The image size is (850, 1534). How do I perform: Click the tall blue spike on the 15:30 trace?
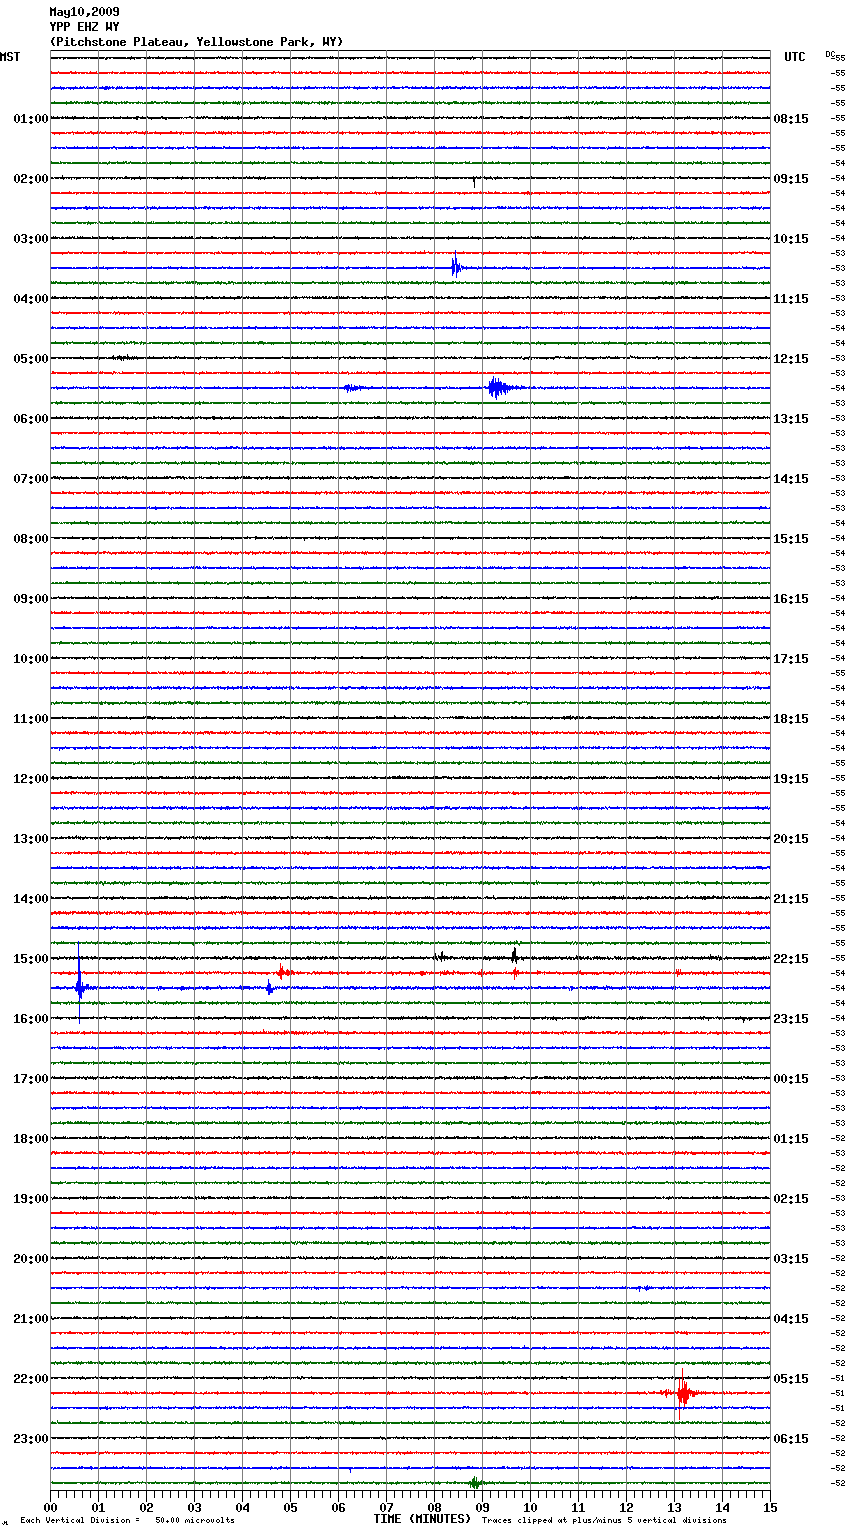80,985
